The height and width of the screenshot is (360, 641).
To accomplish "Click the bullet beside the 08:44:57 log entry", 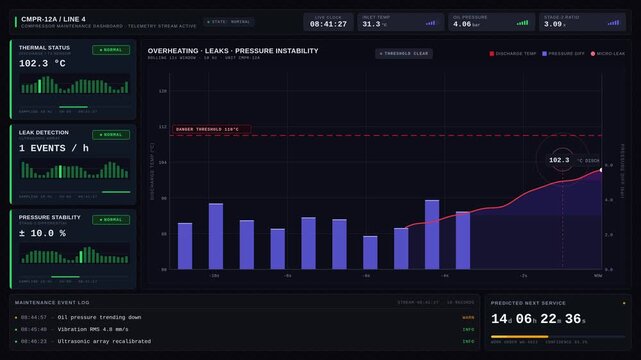I will [16, 318].
